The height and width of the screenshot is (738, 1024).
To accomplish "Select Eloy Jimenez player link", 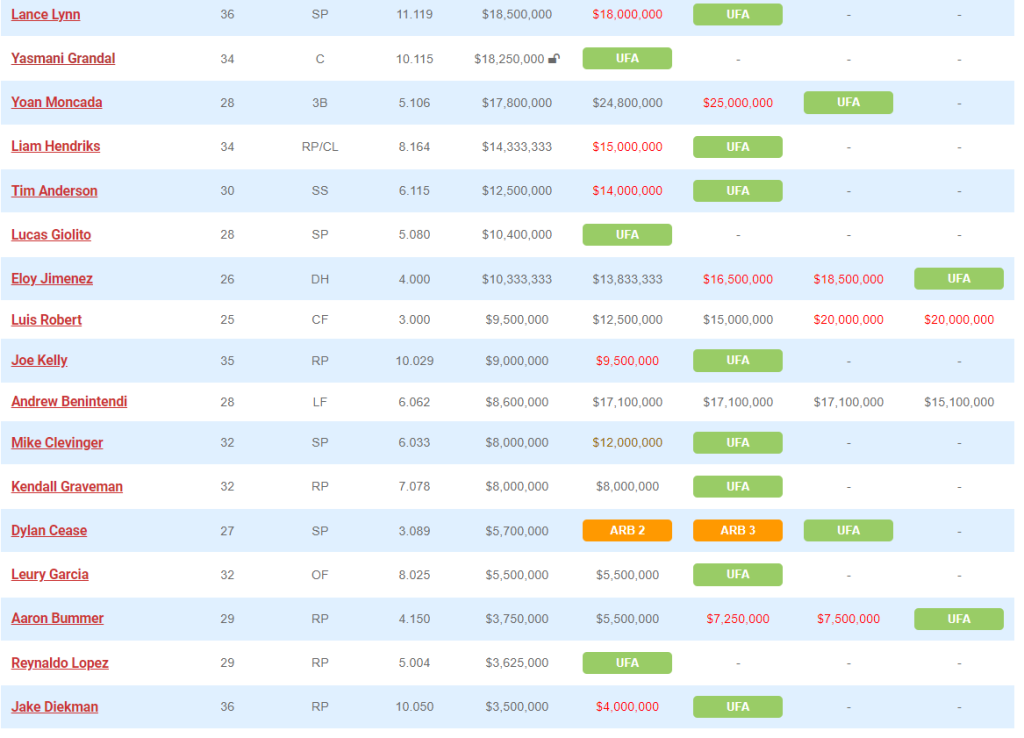I will coord(52,279).
